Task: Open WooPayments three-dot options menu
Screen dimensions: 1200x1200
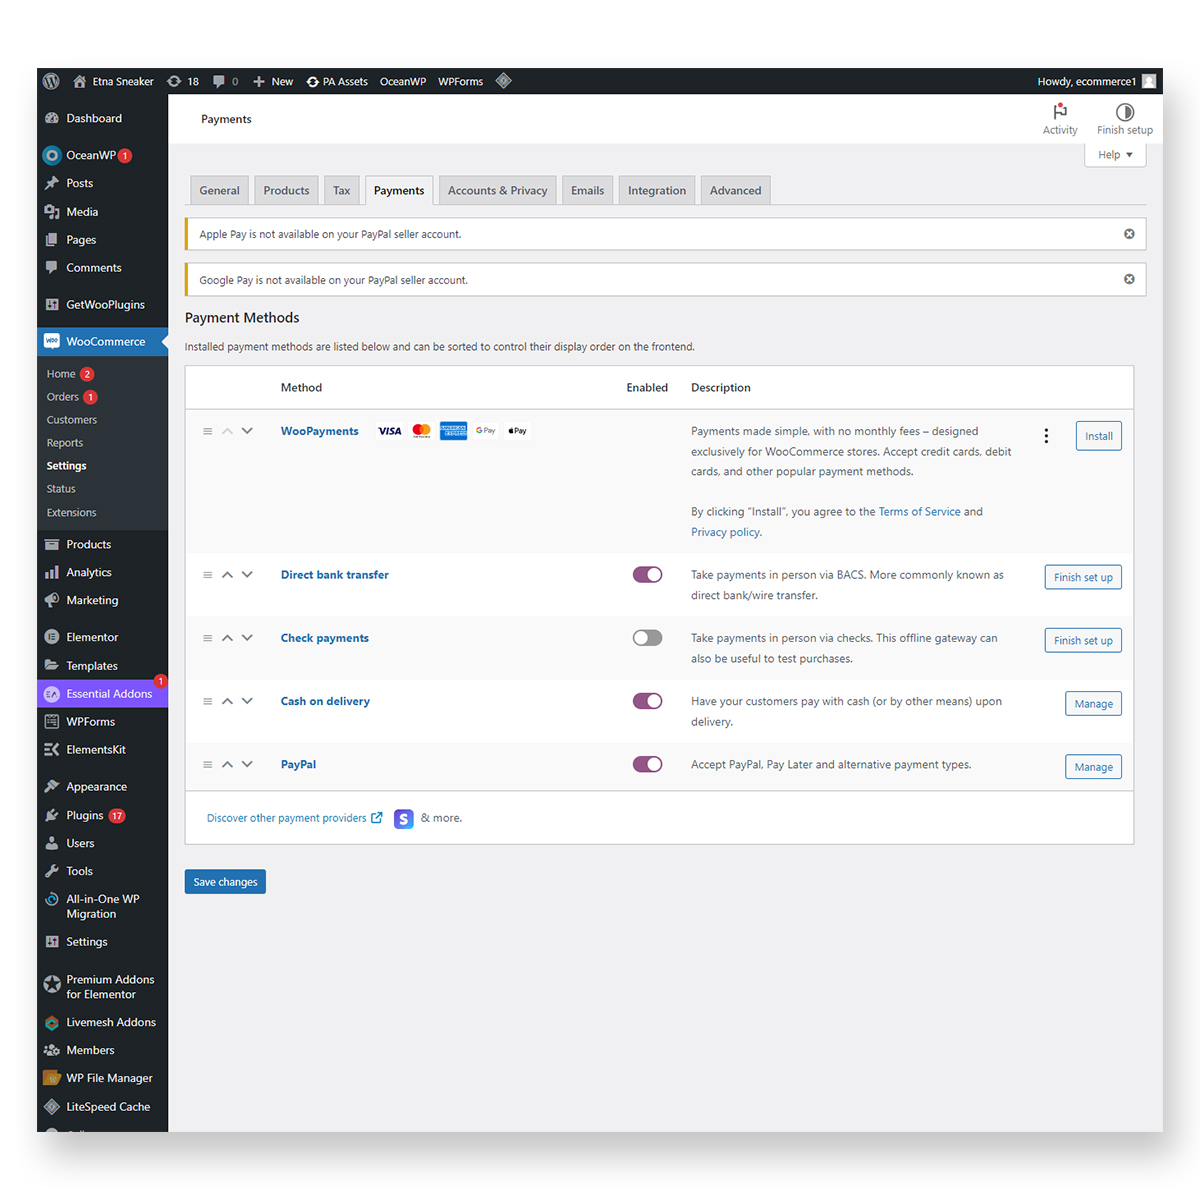Action: (1046, 436)
